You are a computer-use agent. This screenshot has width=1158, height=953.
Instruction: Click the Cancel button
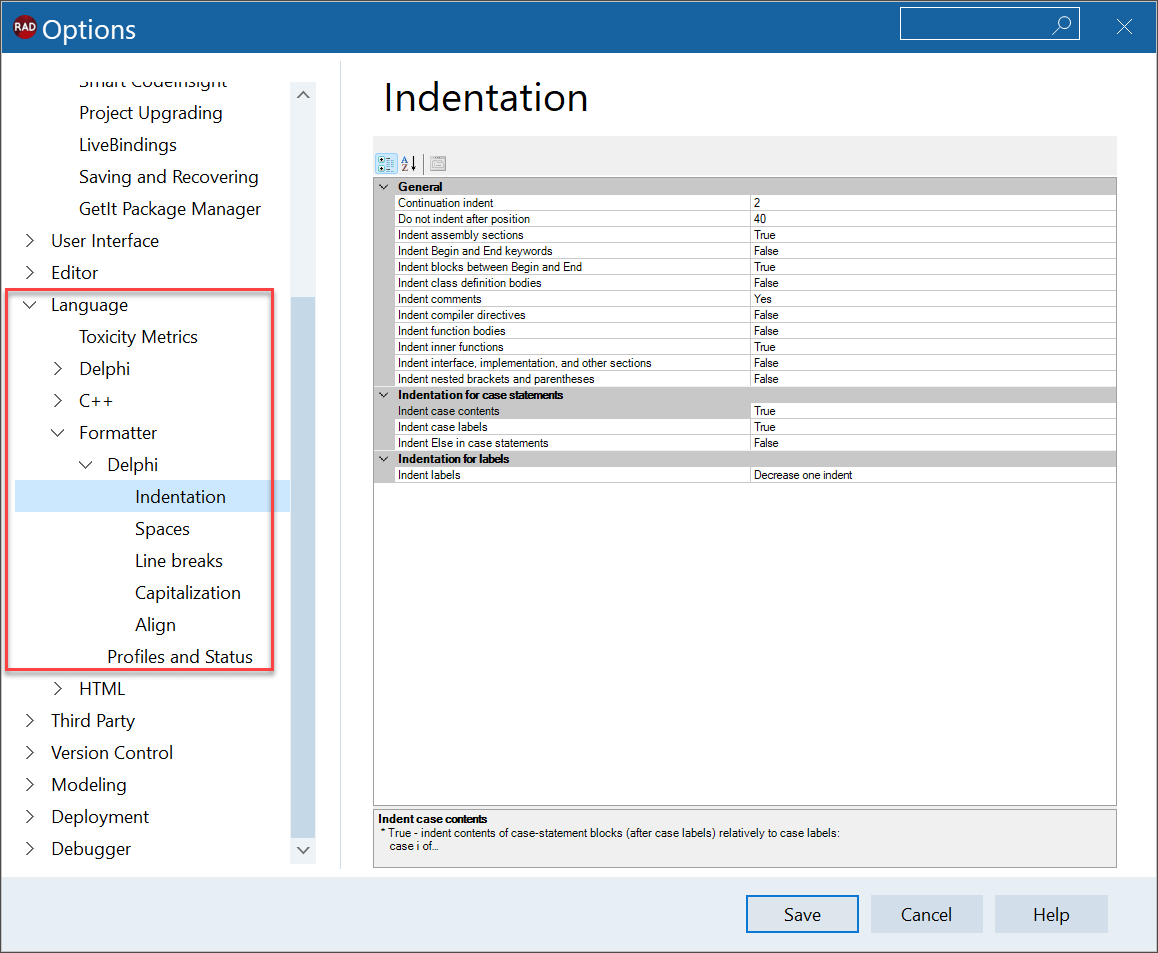pyautogui.click(x=926, y=914)
